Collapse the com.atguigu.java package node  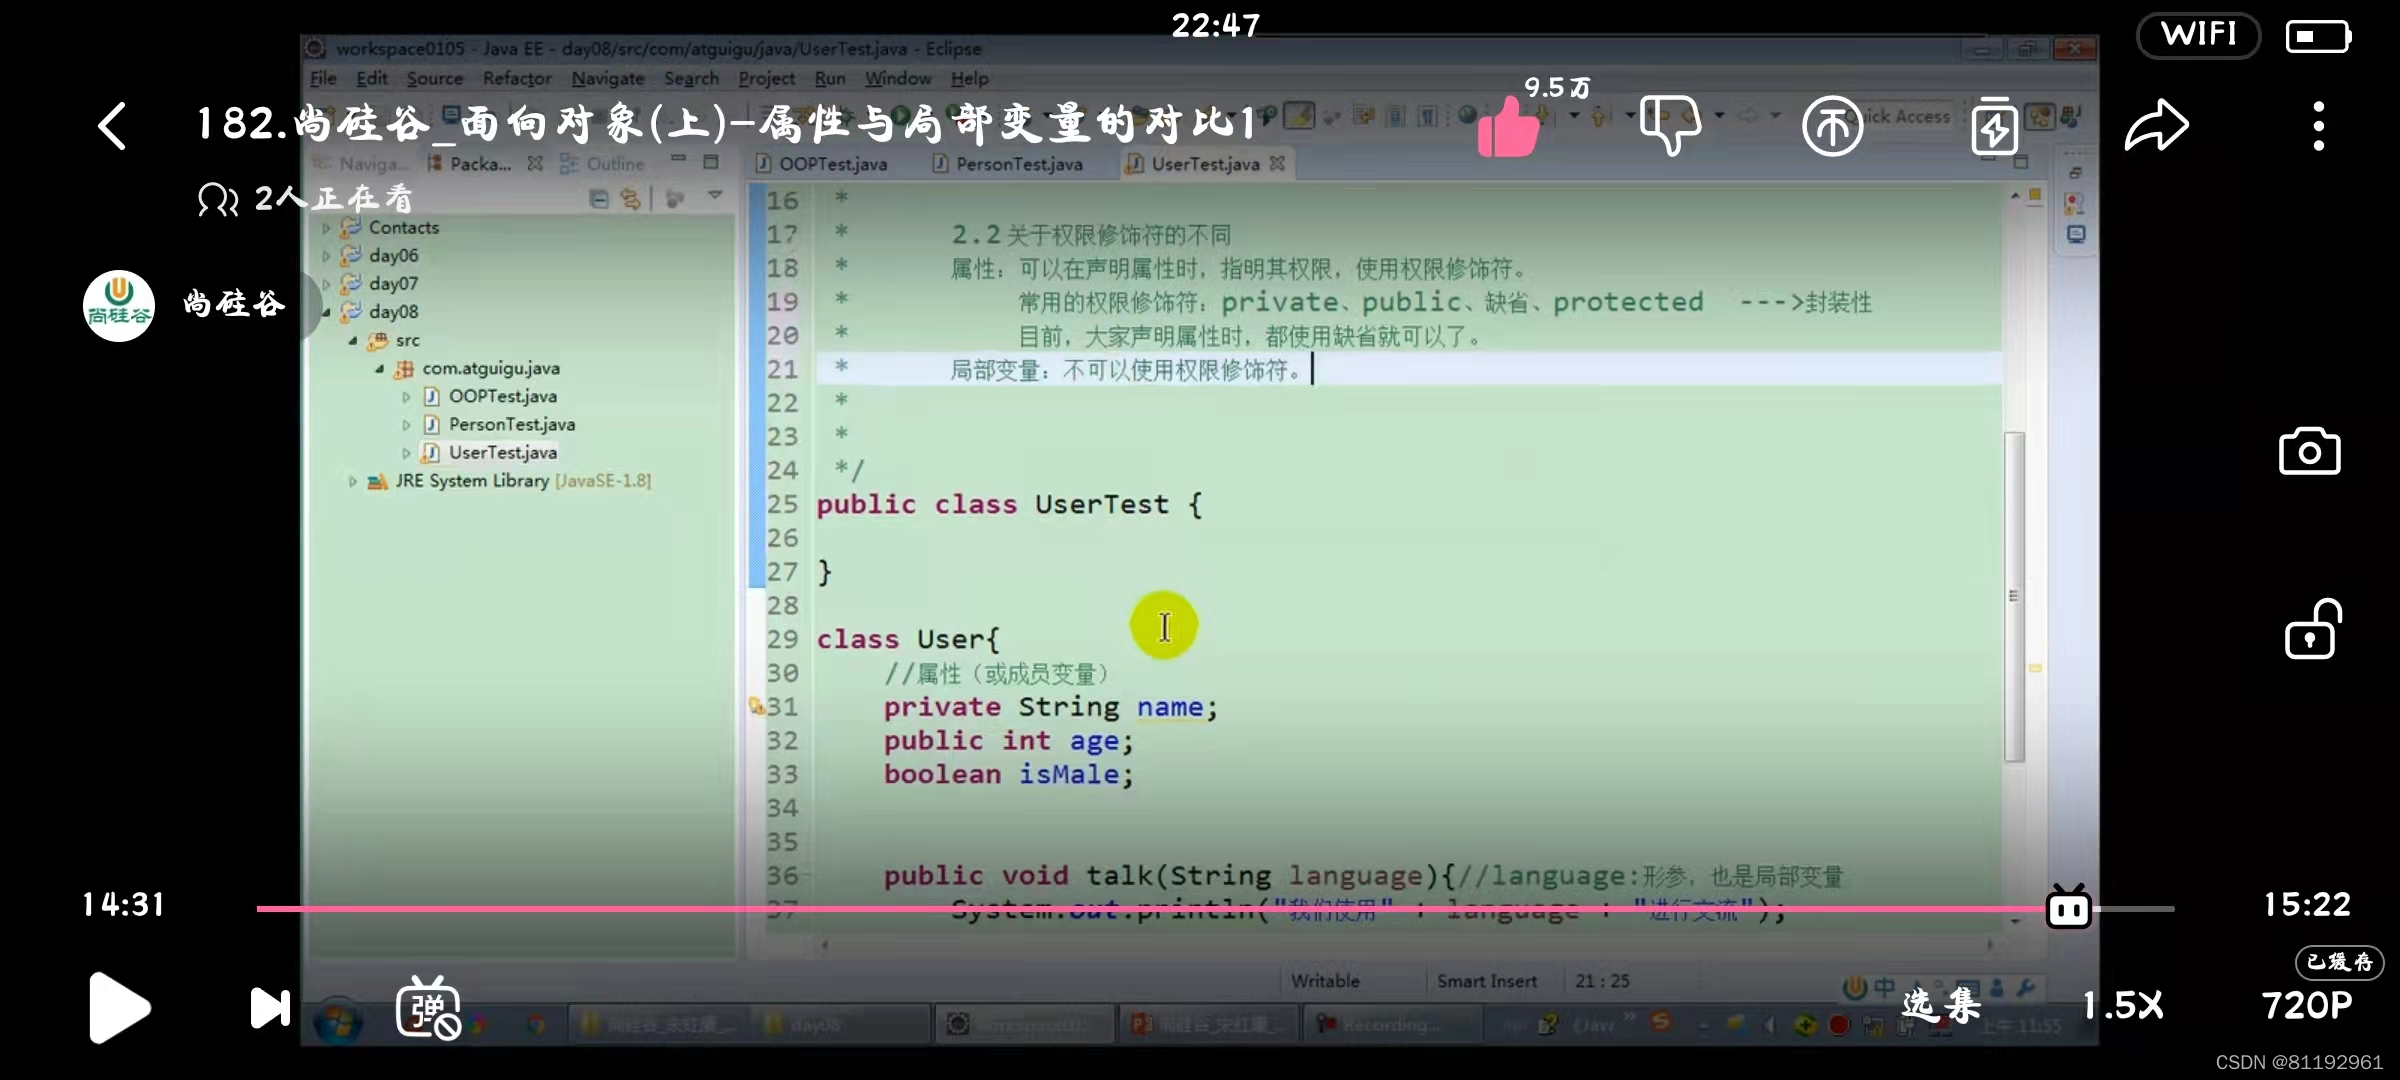[x=379, y=369]
